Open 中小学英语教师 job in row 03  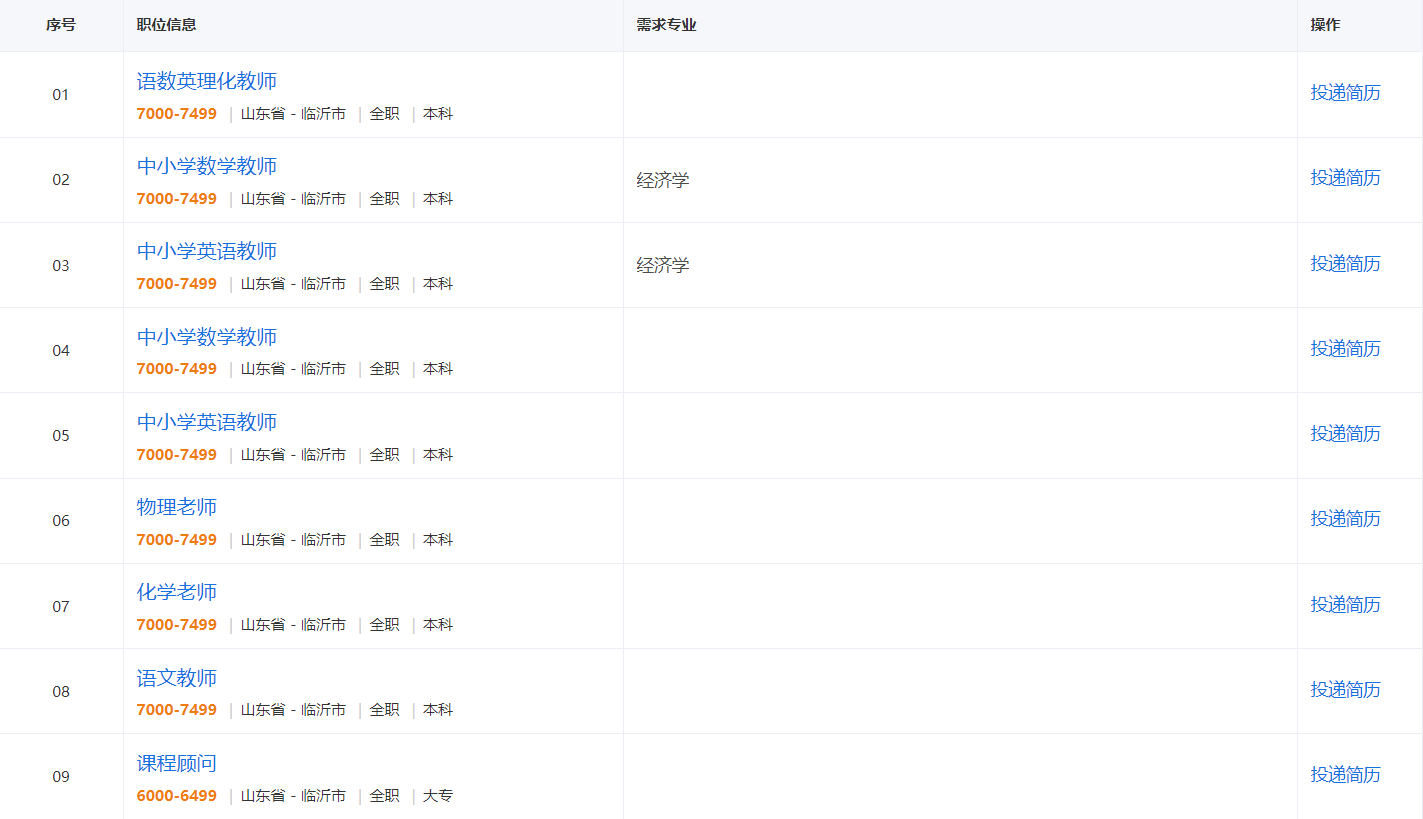207,251
